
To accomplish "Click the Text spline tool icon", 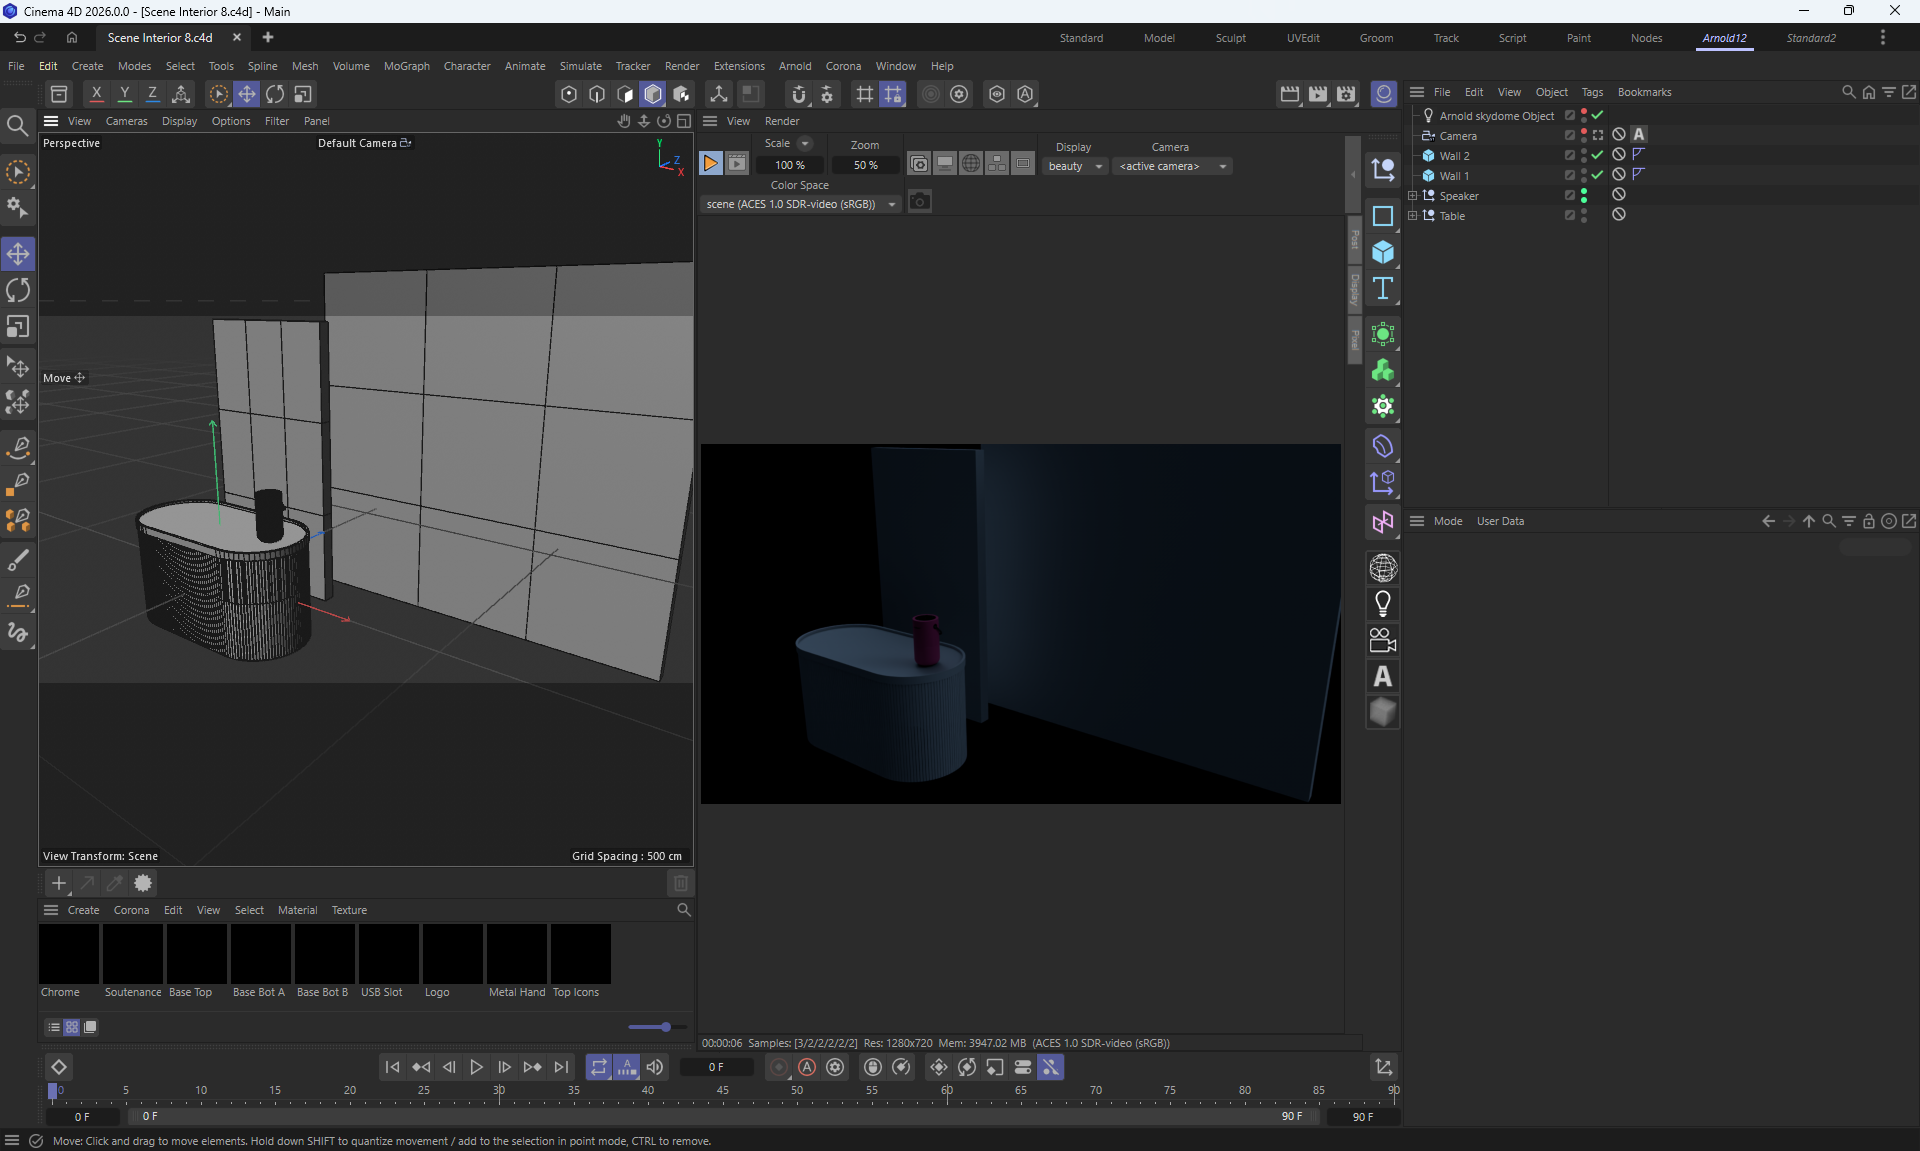I will coord(1383,289).
